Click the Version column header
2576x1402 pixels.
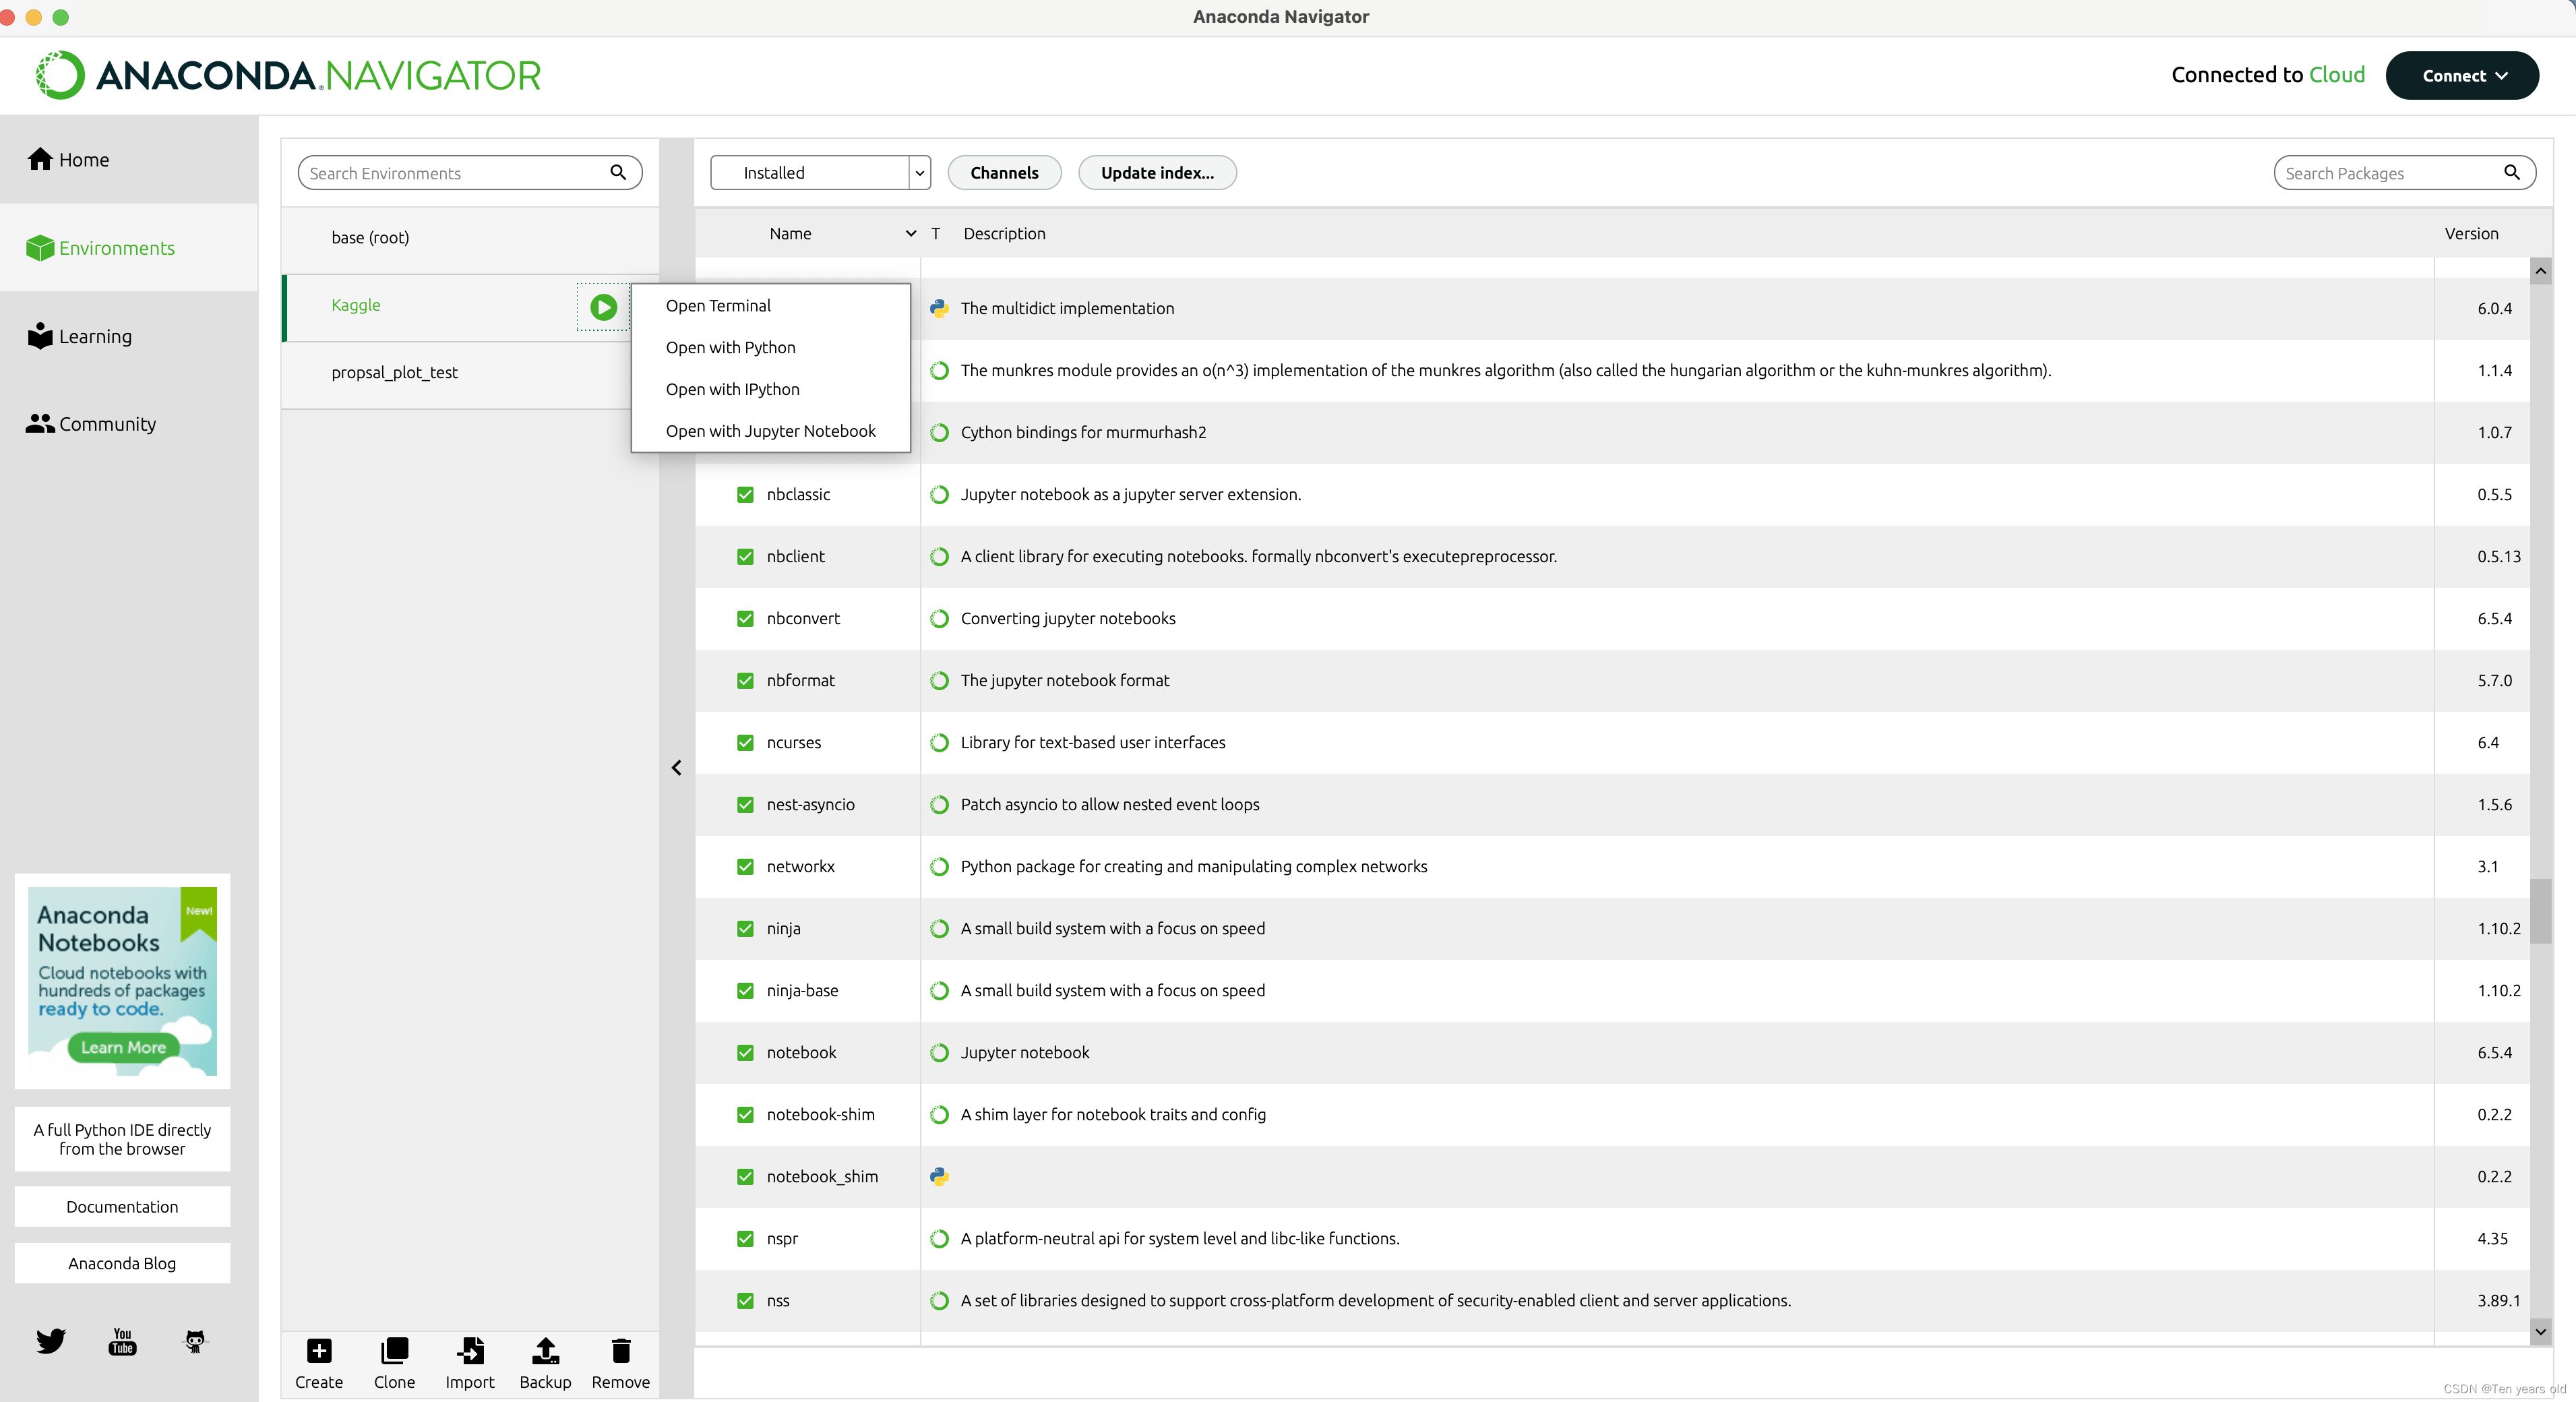(x=2471, y=233)
